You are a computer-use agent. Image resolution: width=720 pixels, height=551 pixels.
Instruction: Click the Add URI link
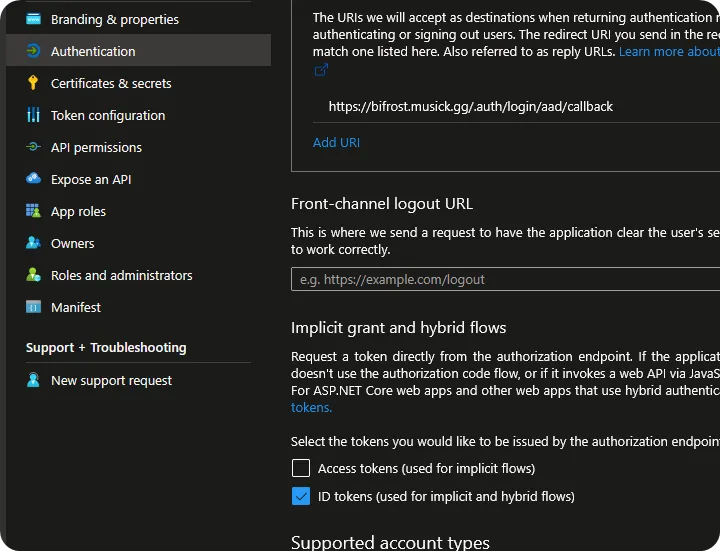336,142
